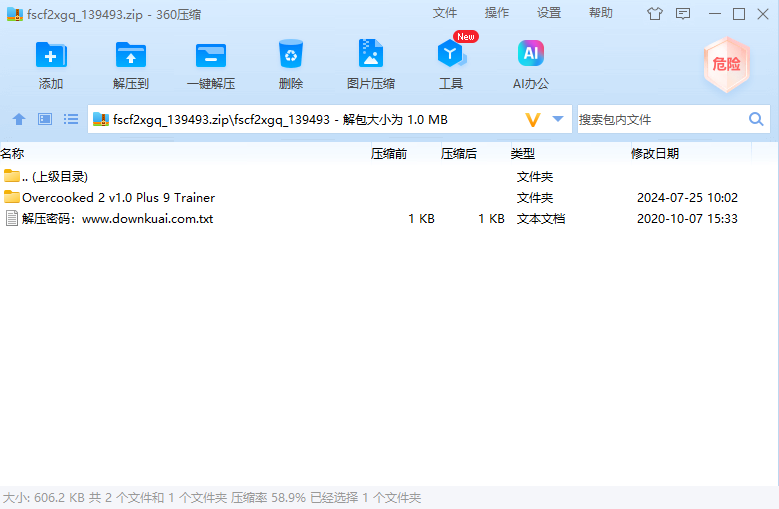
Task: Click the 文本文档 type cell
Action: (x=541, y=219)
